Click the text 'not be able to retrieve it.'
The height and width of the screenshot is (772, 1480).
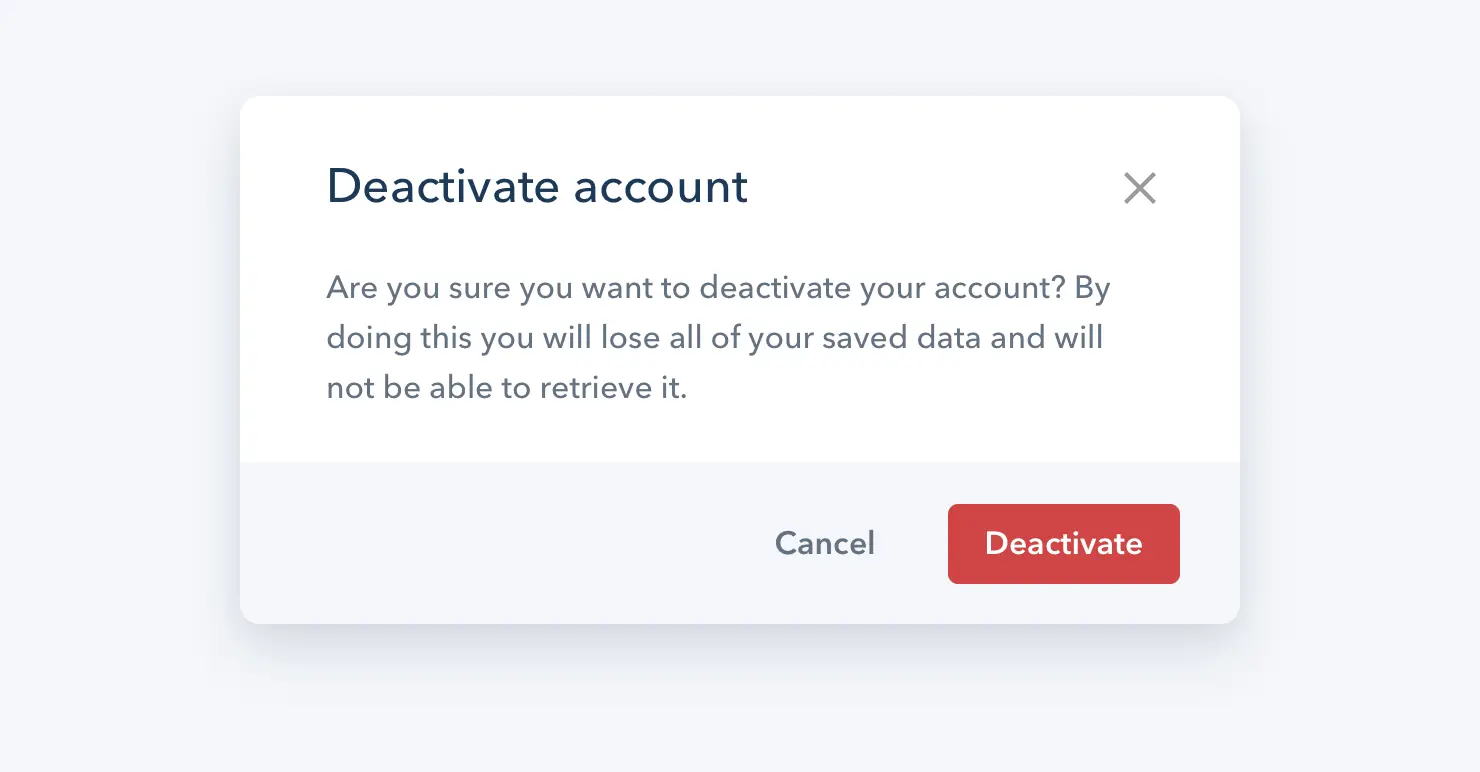[x=507, y=387]
